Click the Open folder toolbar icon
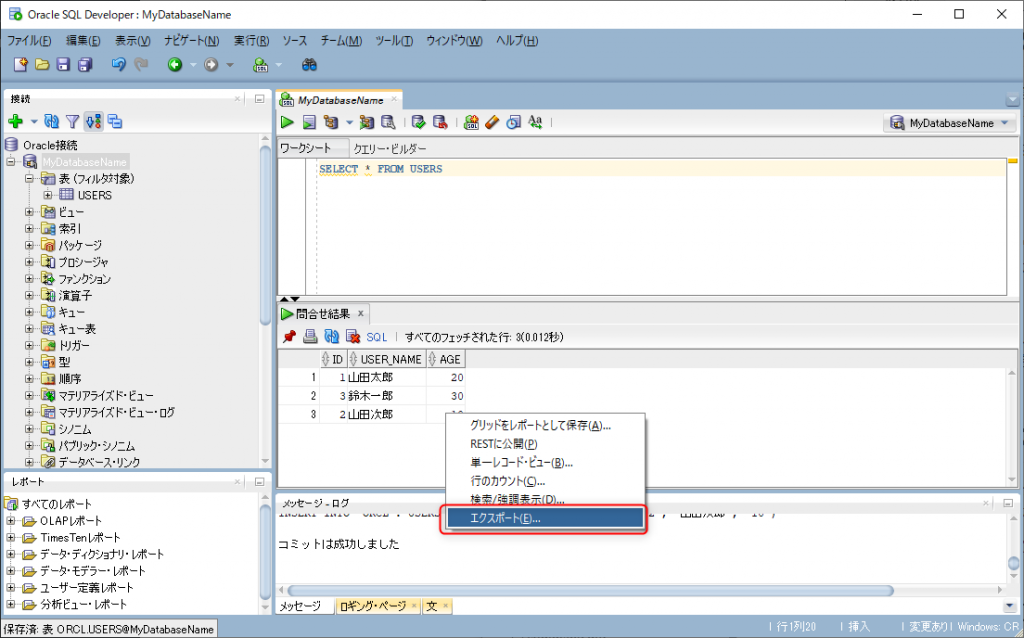The height and width of the screenshot is (638, 1024). coord(42,65)
